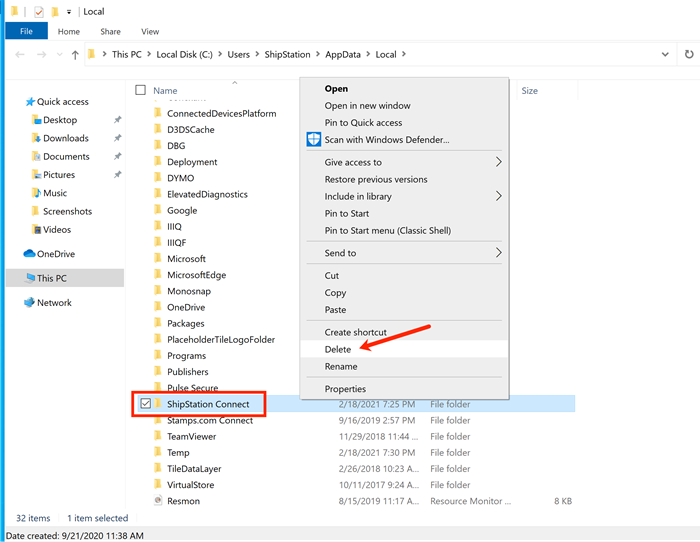Click the Back navigation arrow

(x=20, y=54)
